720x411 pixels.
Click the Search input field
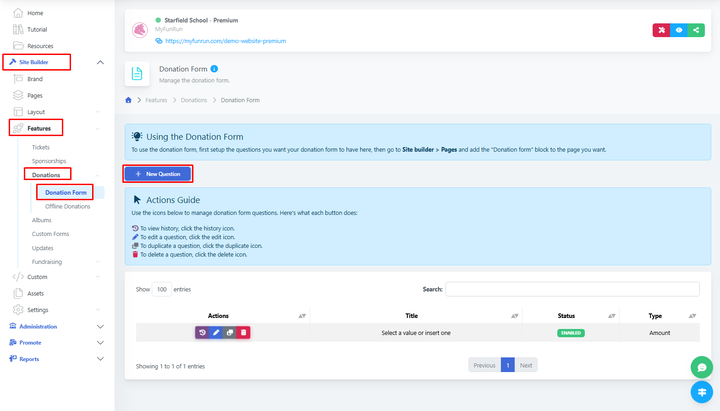572,289
